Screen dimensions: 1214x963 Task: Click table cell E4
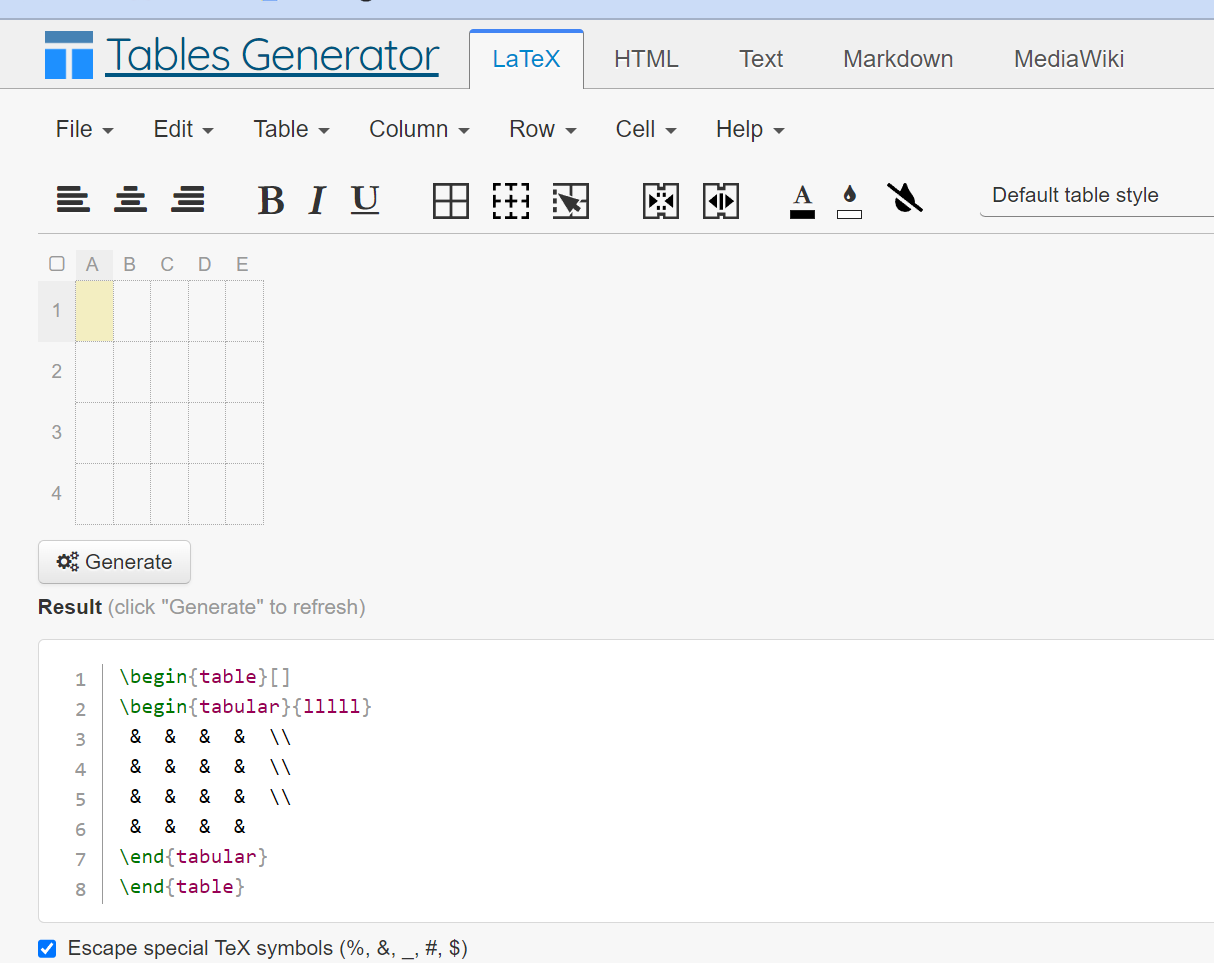tap(244, 494)
